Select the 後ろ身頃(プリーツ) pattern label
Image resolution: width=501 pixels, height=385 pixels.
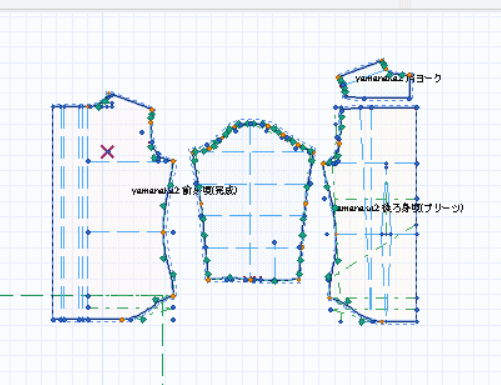tap(398, 208)
